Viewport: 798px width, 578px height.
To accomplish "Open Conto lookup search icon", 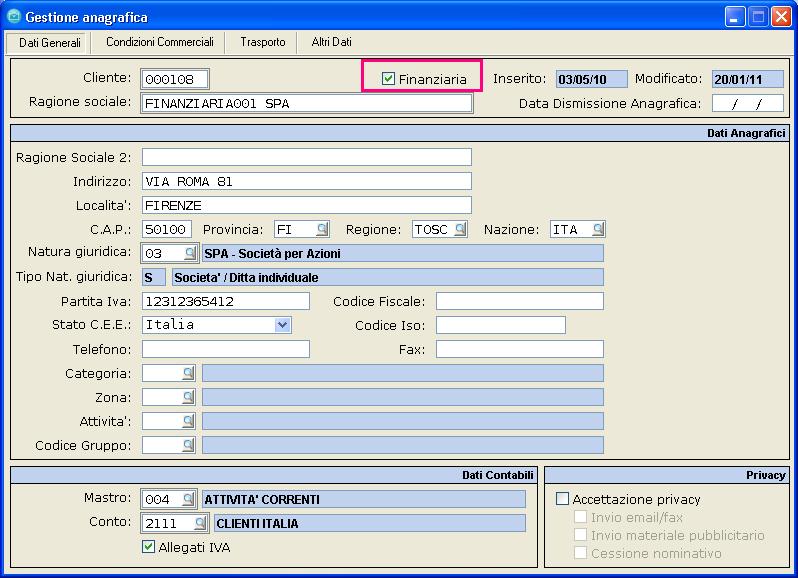I will [199, 523].
